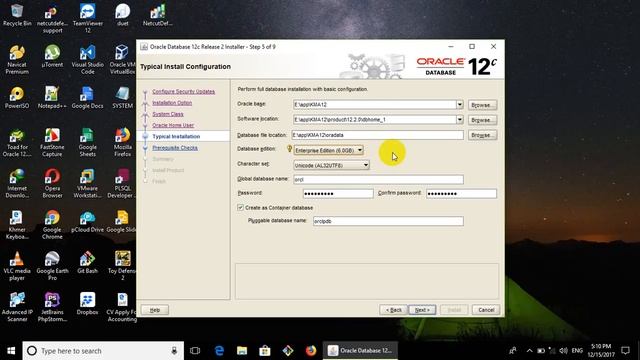Click the Pluggable database name field
This screenshot has height=360, width=640.
pyautogui.click(x=388, y=221)
